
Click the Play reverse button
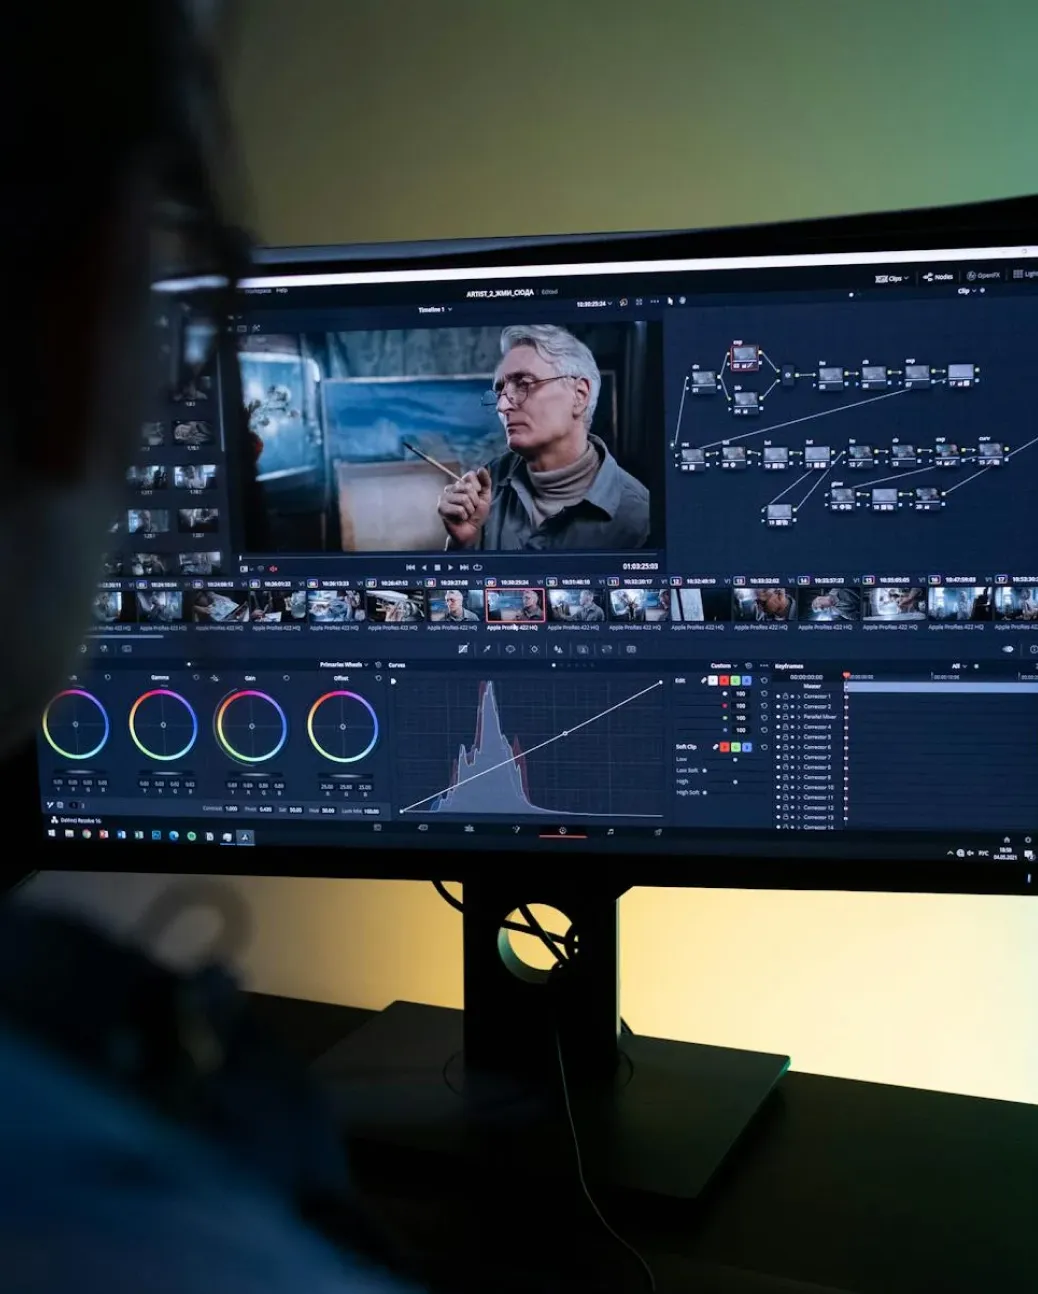[424, 567]
